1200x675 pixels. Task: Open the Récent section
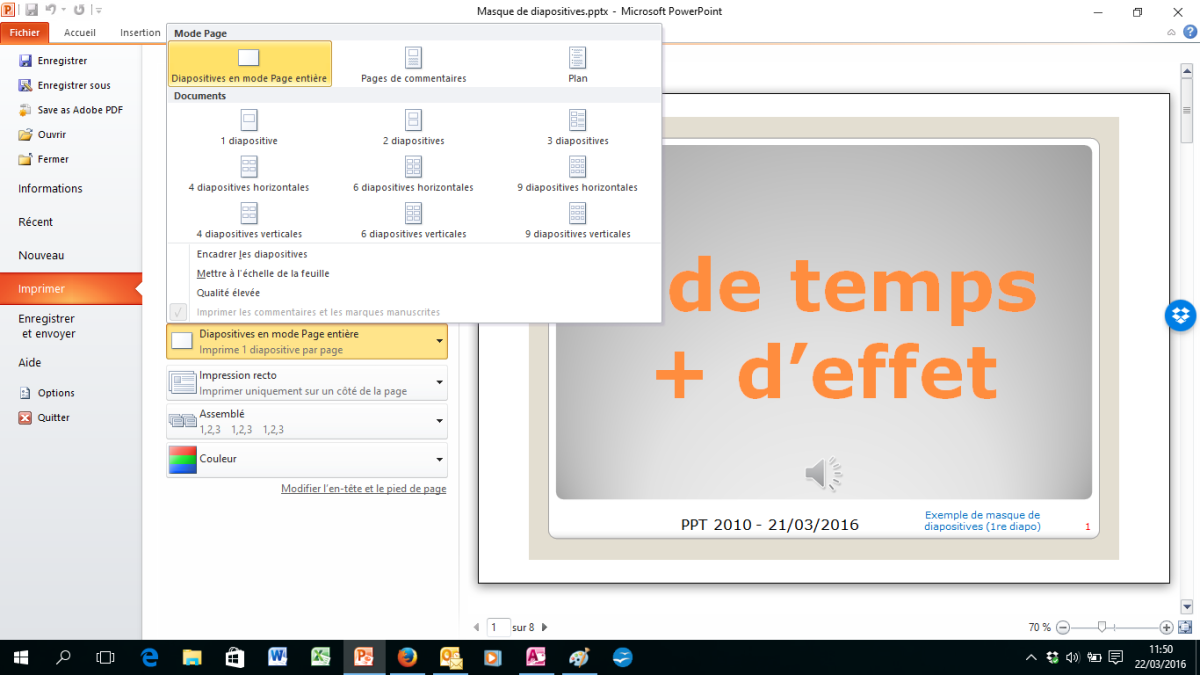pyautogui.click(x=36, y=222)
